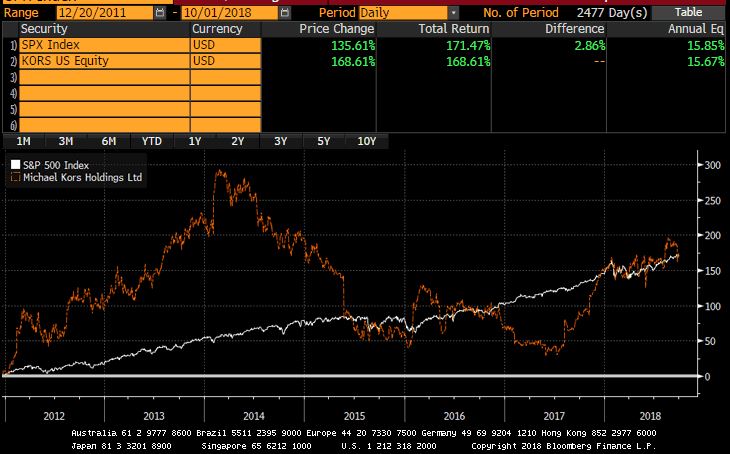
Task: Click the Michael Kors Holdings Ltd legend label
Action: pos(82,177)
